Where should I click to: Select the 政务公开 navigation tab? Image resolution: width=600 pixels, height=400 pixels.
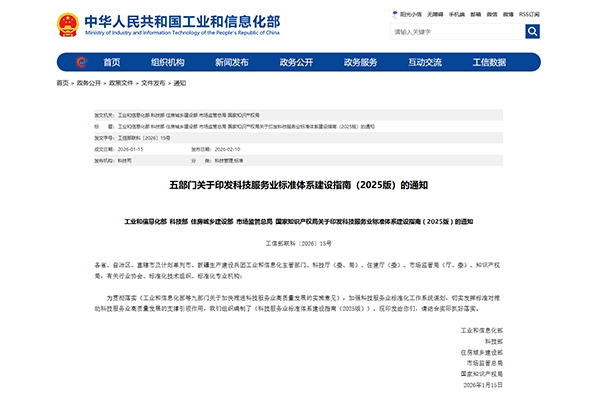pyautogui.click(x=296, y=62)
